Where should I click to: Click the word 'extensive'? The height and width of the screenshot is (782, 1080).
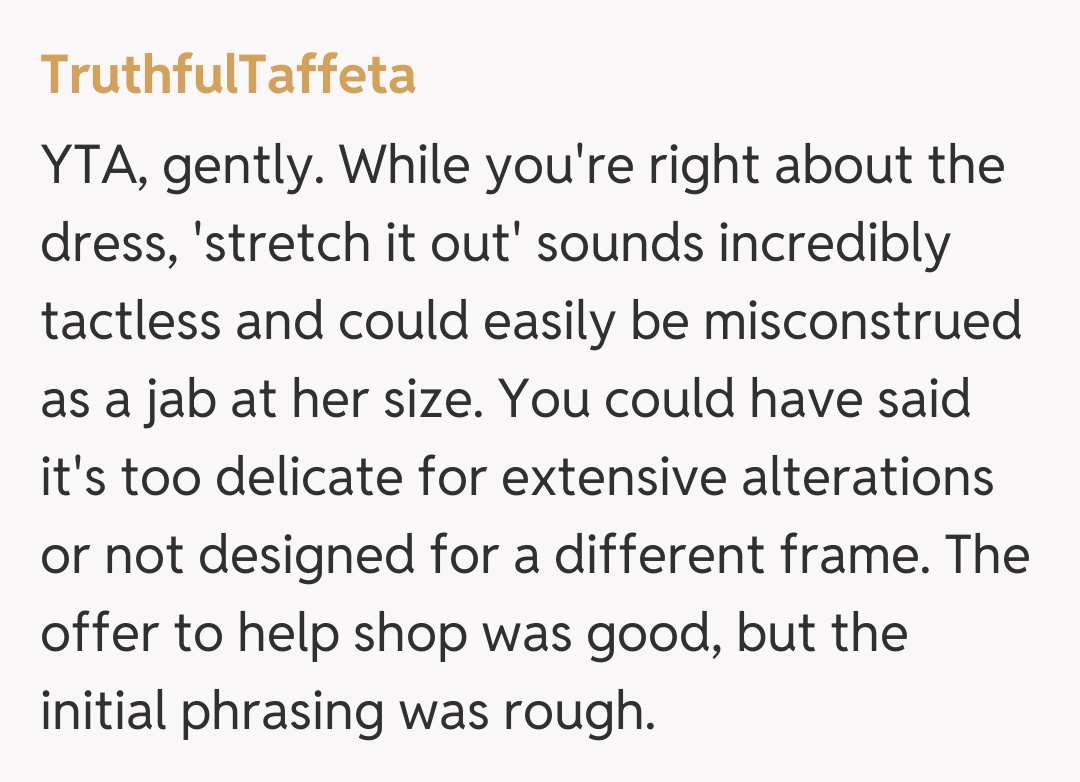614,478
